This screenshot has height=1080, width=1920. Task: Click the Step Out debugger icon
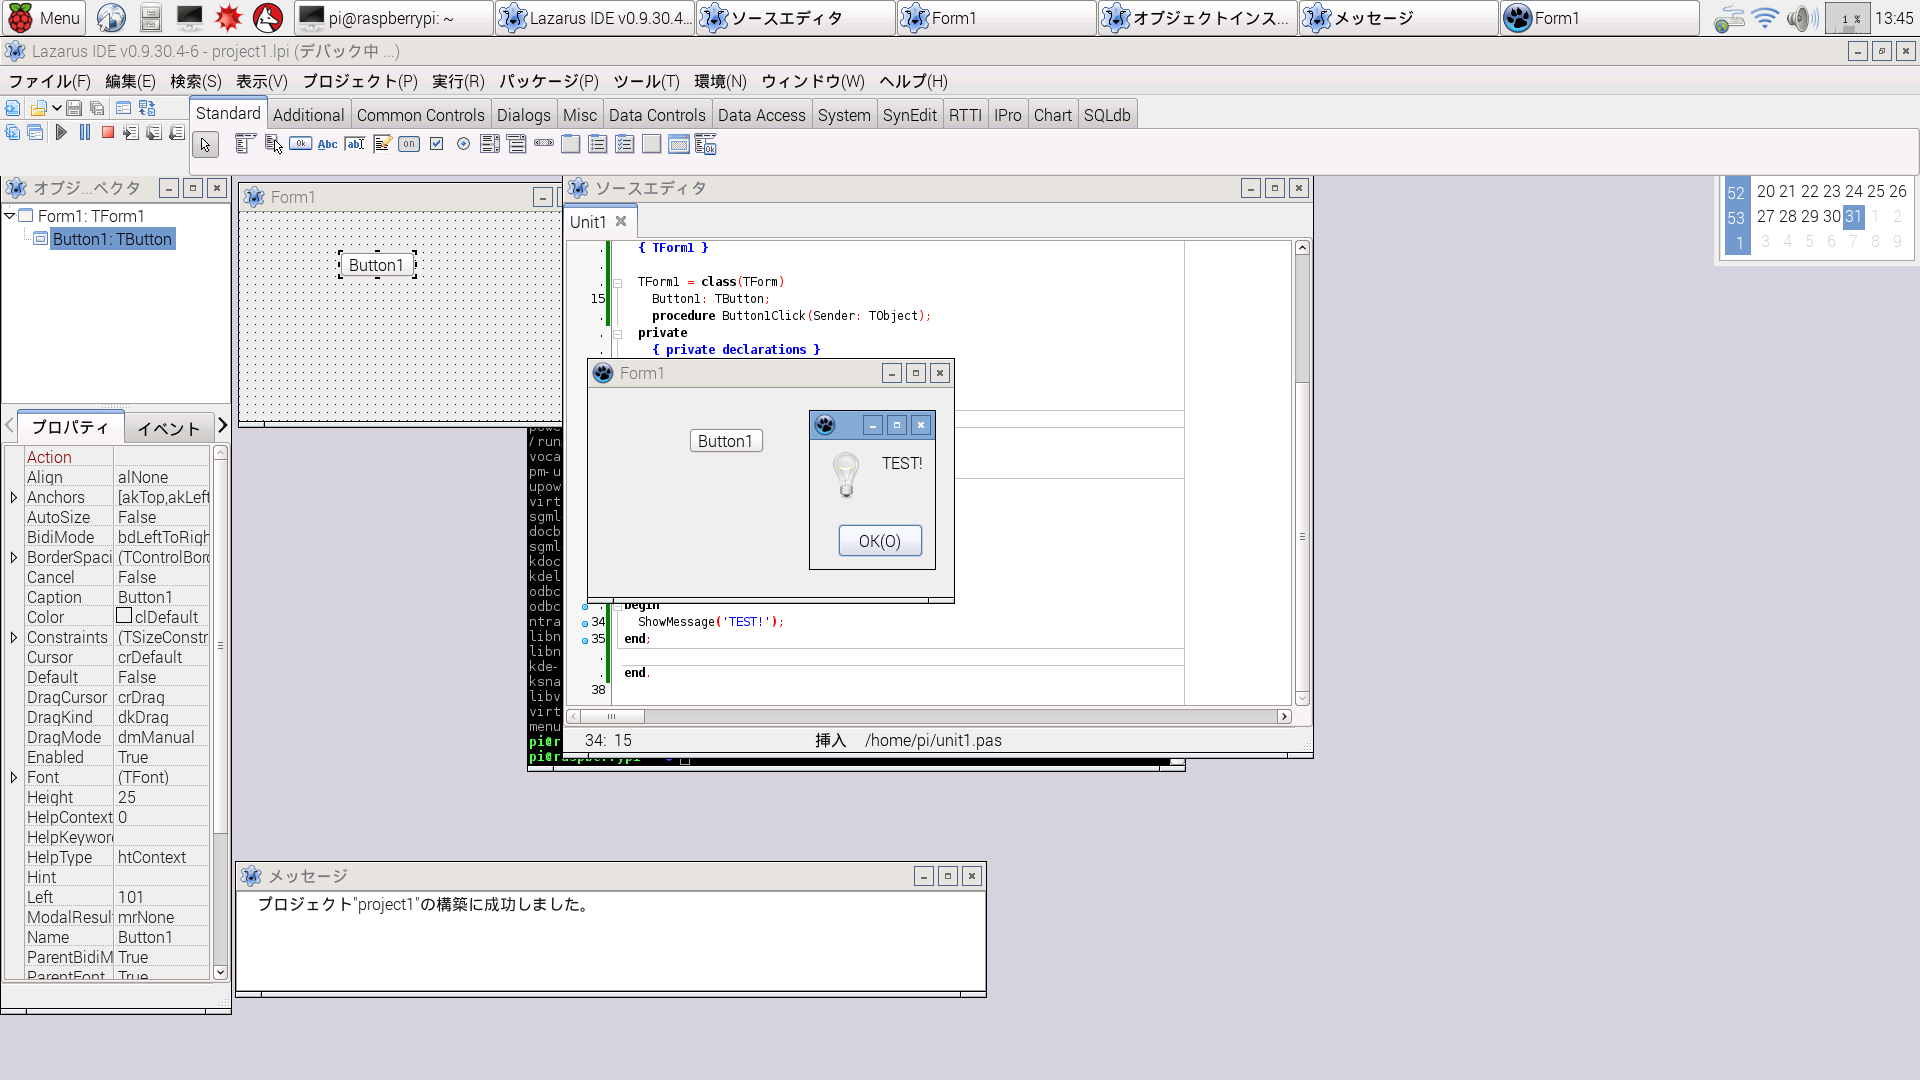pyautogui.click(x=177, y=132)
